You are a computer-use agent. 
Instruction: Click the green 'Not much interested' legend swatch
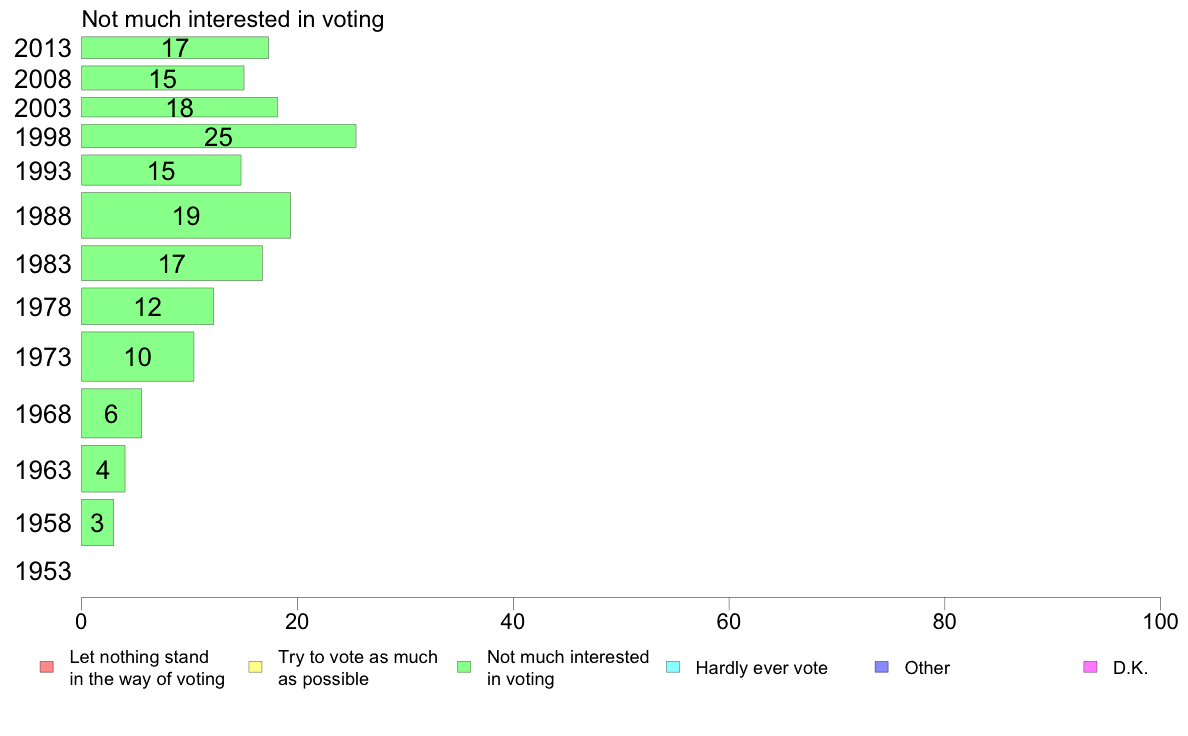[464, 667]
